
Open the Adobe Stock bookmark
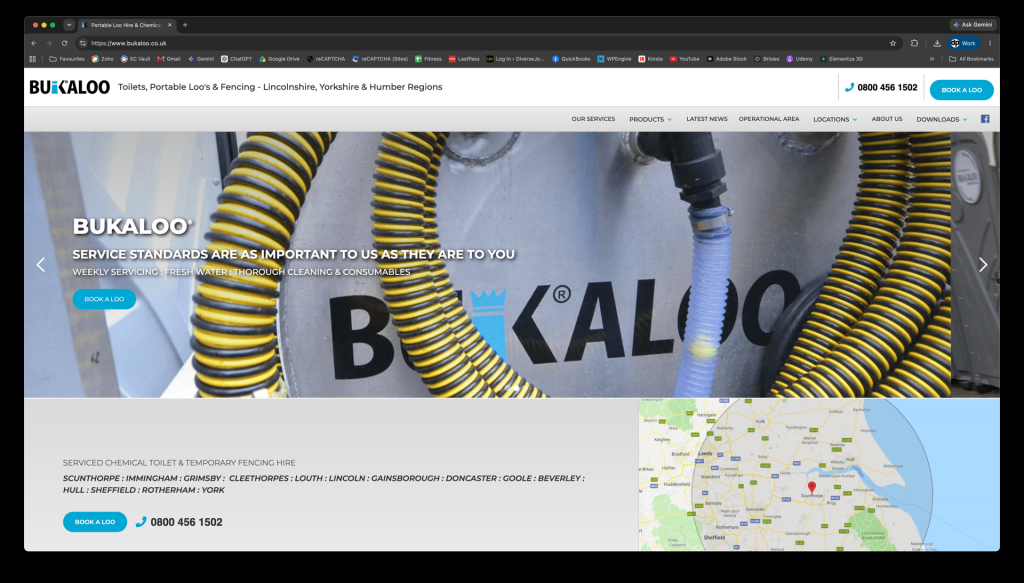click(x=726, y=59)
